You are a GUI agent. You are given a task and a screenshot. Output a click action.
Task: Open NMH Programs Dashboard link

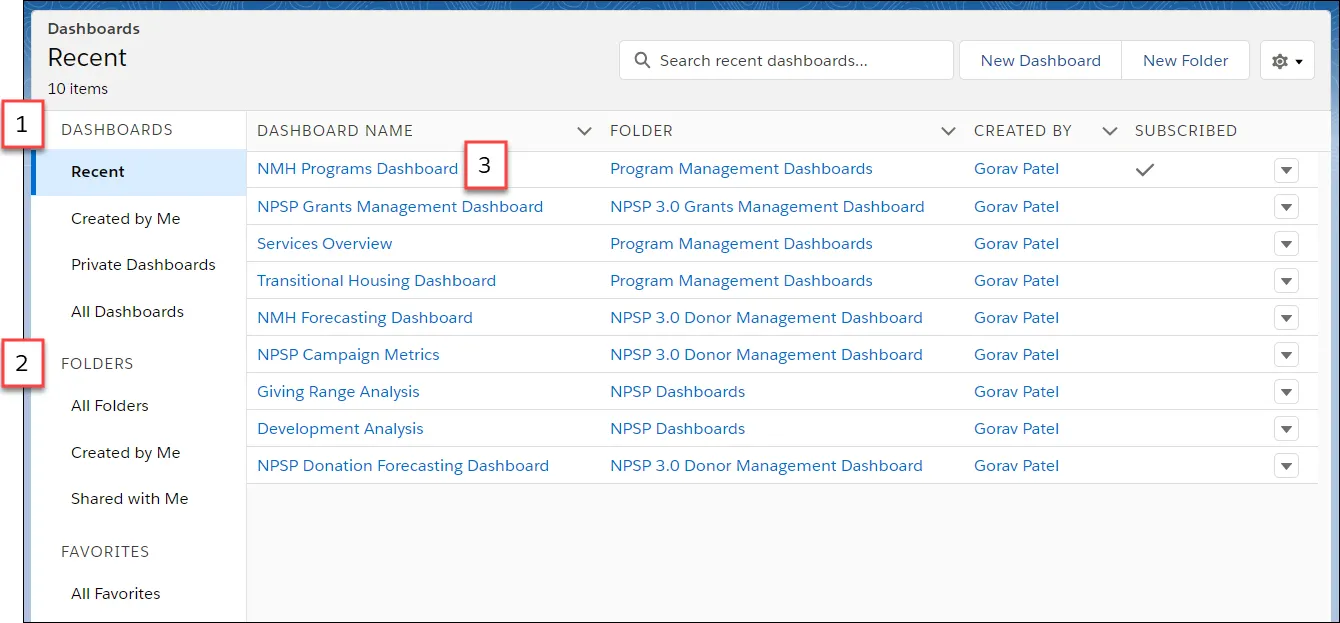pyautogui.click(x=357, y=169)
